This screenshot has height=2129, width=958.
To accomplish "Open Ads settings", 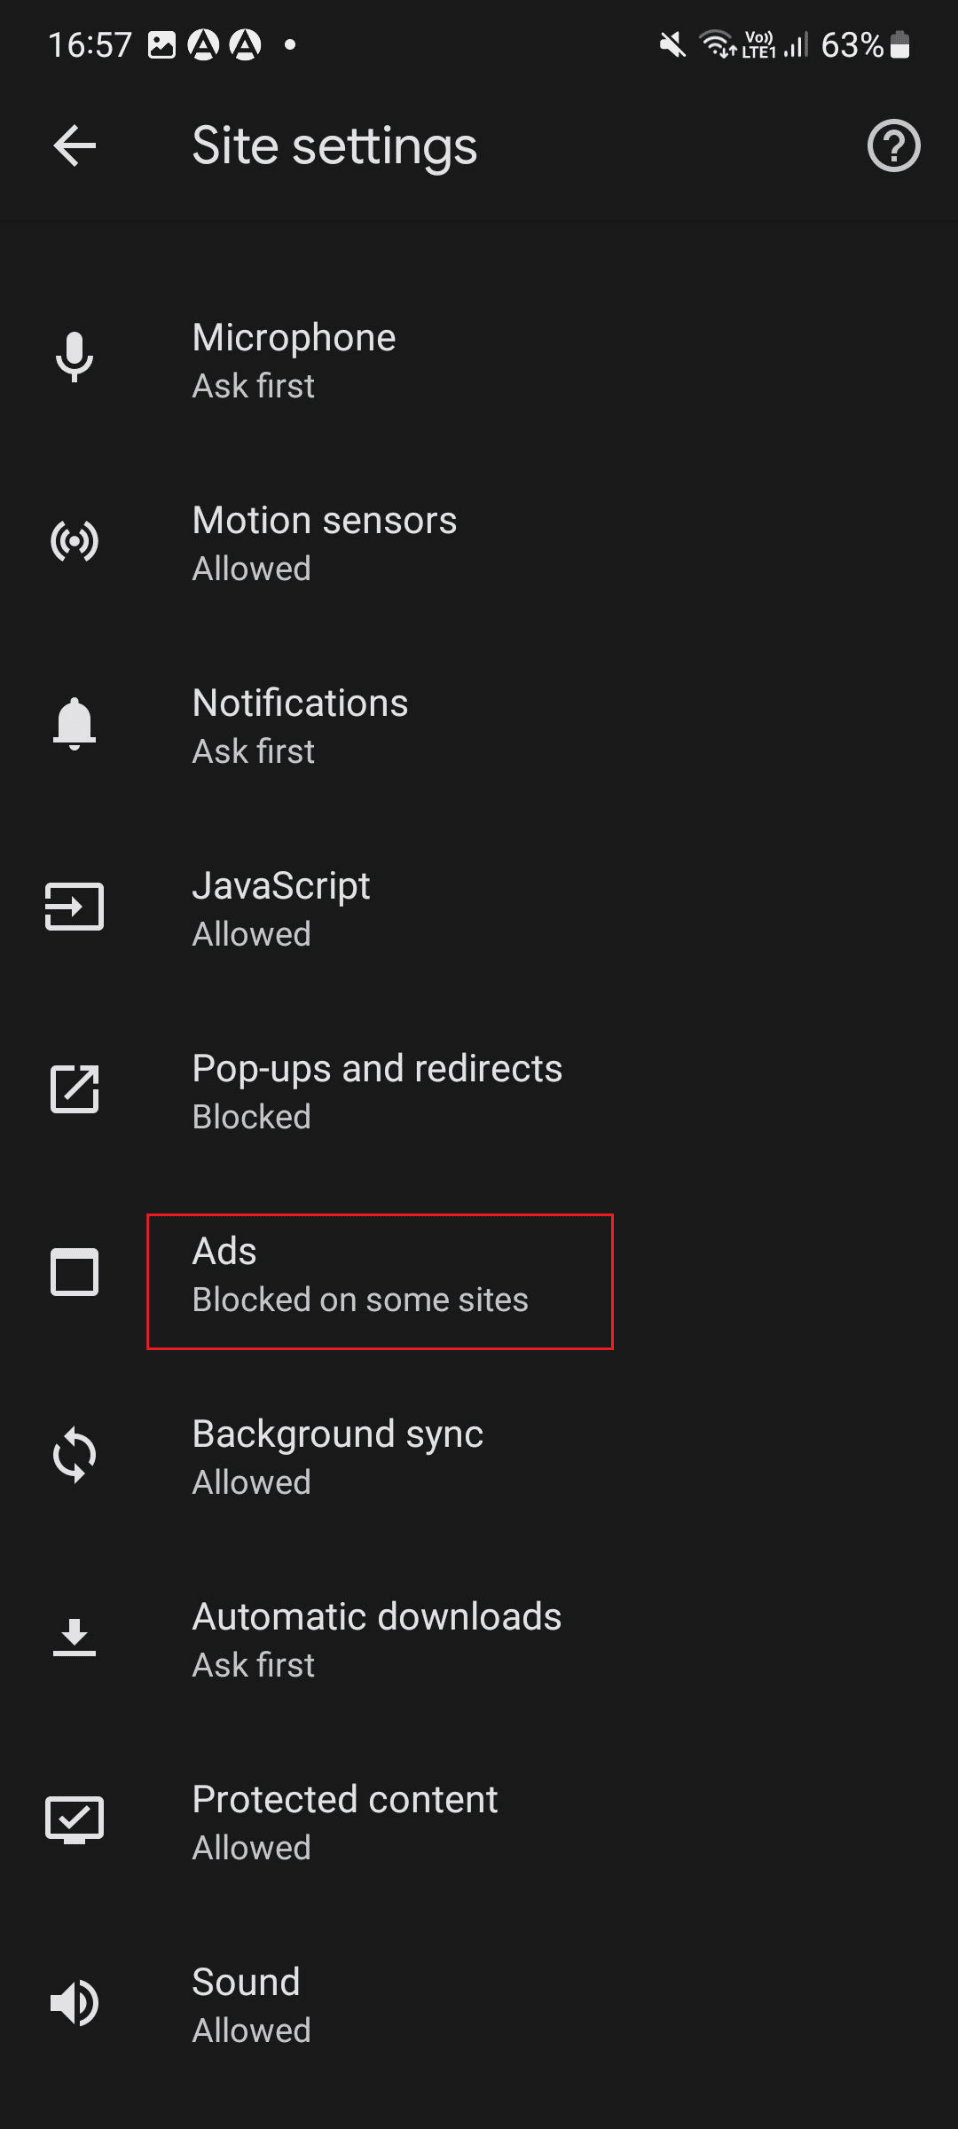I will pyautogui.click(x=479, y=1274).
